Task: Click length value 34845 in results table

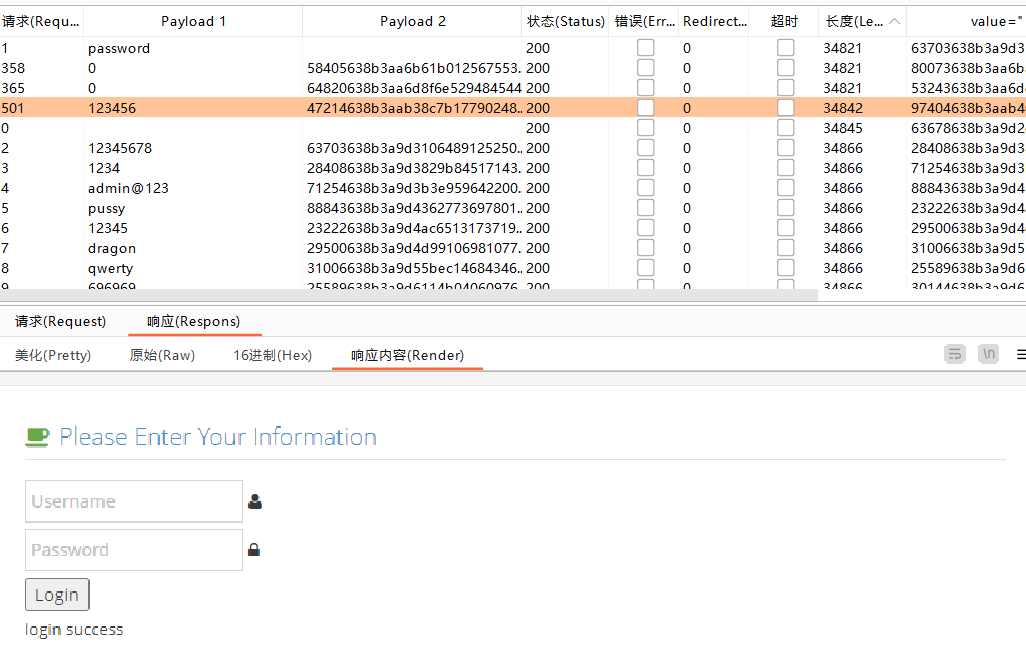Action: tap(843, 128)
